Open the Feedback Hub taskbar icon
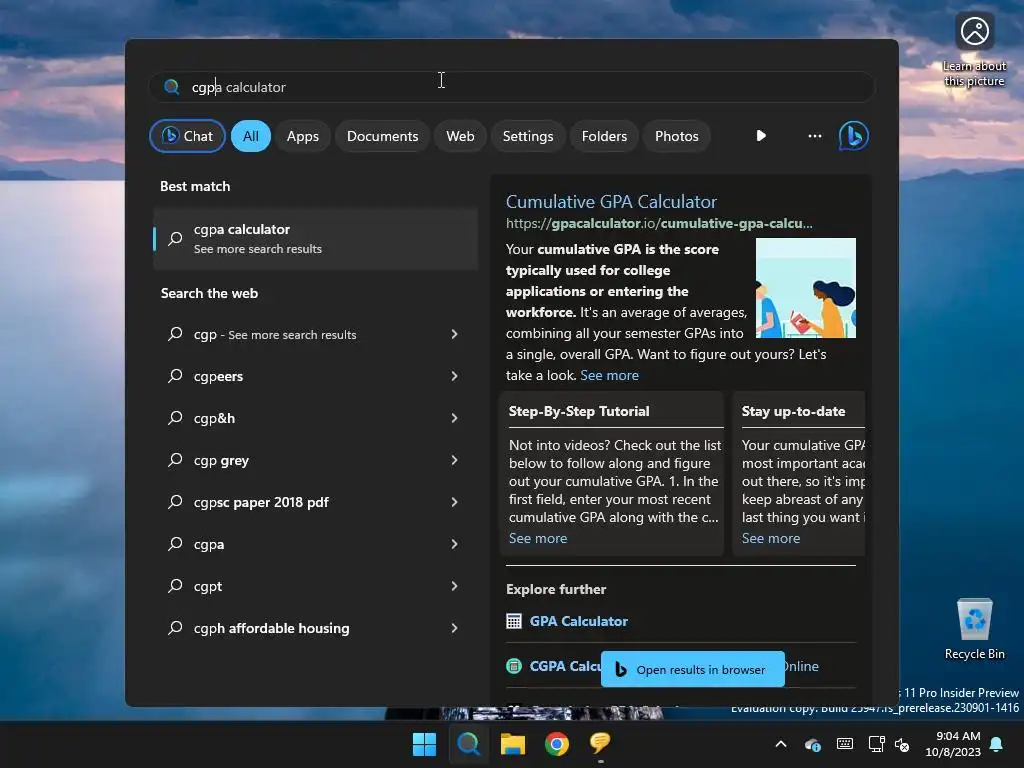The height and width of the screenshot is (768, 1024). pyautogui.click(x=600, y=743)
